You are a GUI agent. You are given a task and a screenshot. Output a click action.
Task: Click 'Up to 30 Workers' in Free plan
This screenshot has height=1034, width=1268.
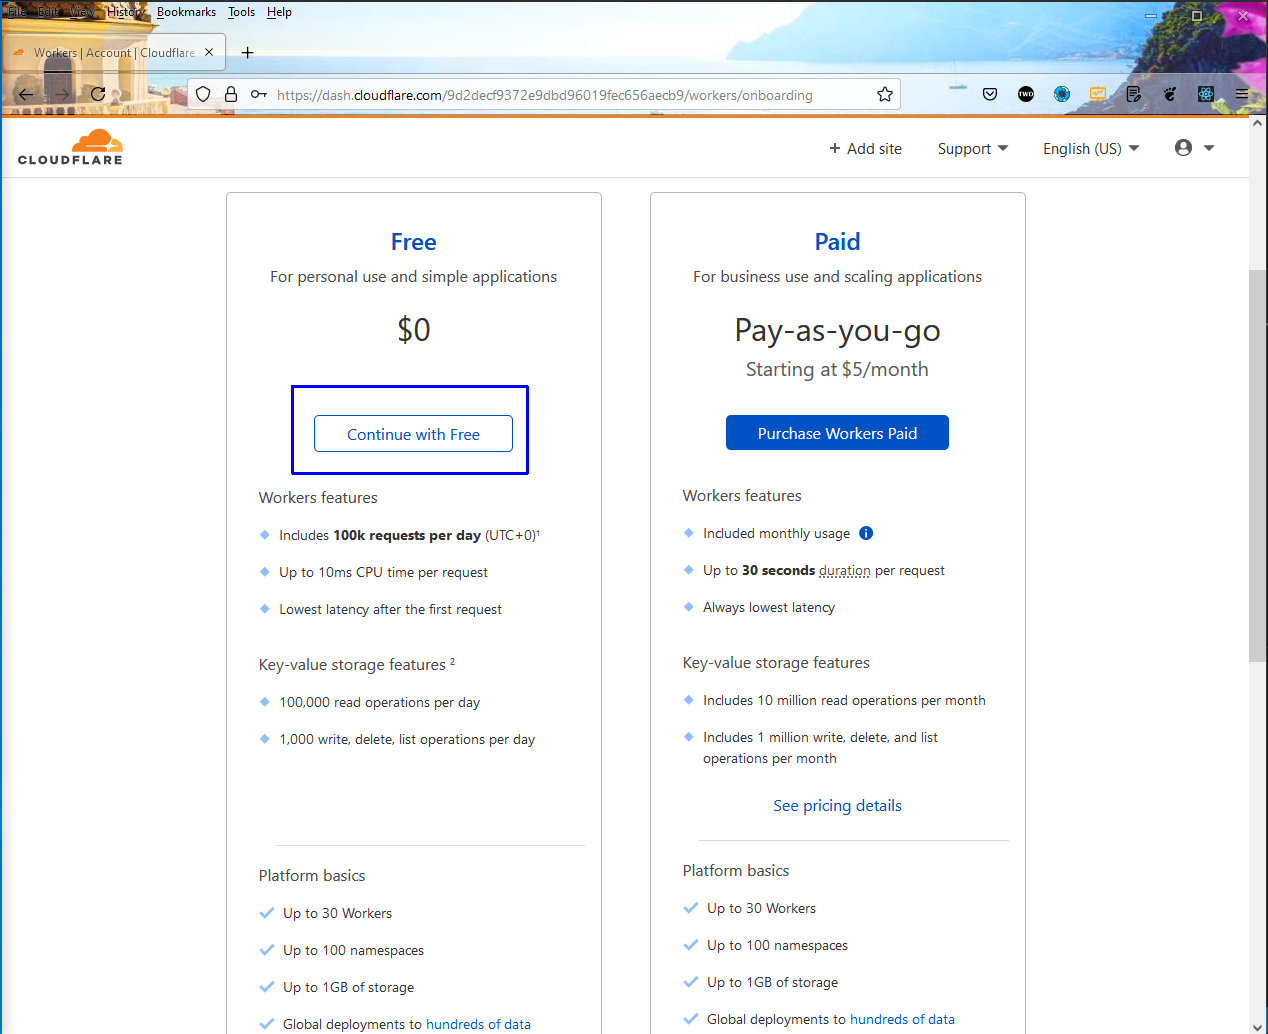(337, 913)
